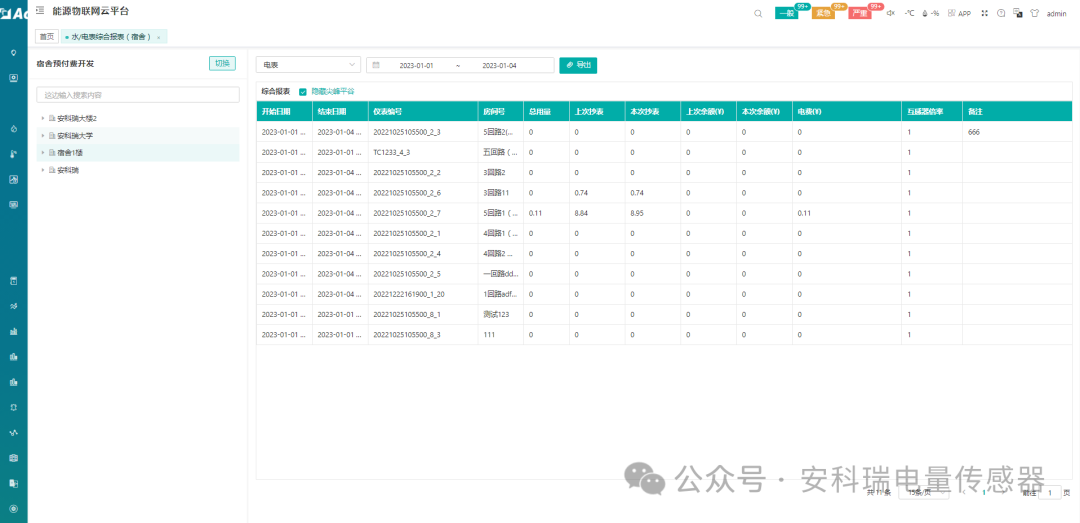Click the start date 2023-01-01 field
Screen dimensions: 1080x523
click(x=416, y=65)
